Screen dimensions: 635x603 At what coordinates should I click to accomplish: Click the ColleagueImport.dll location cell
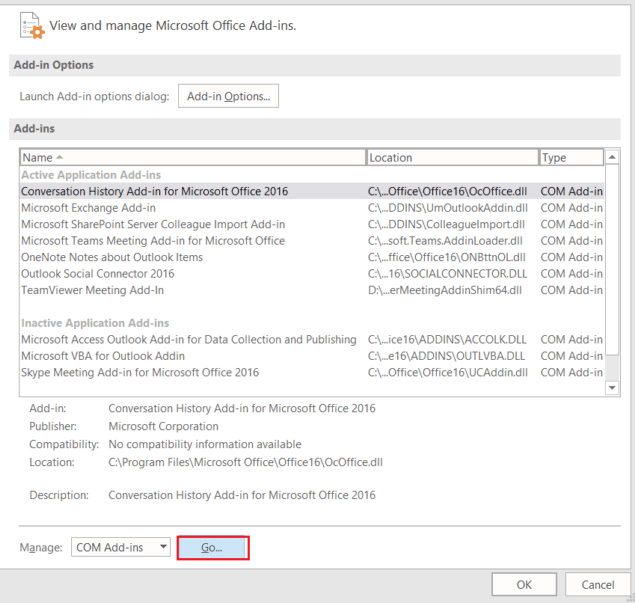click(446, 224)
